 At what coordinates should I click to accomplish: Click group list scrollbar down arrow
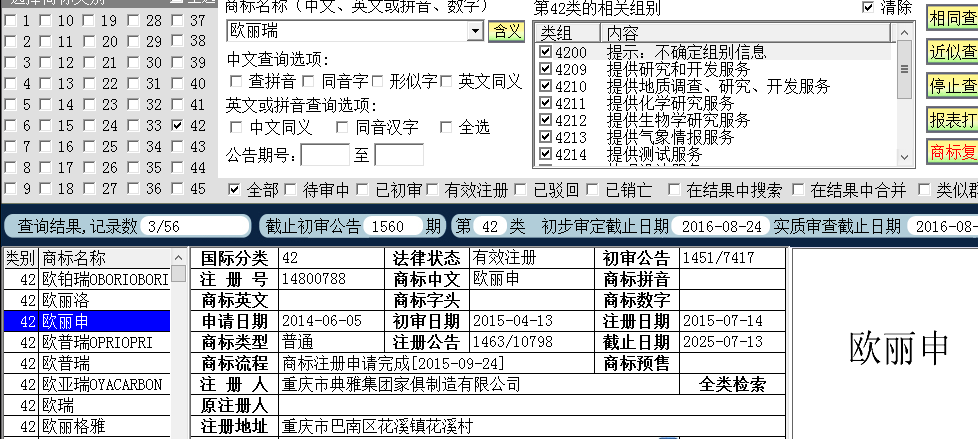(904, 157)
